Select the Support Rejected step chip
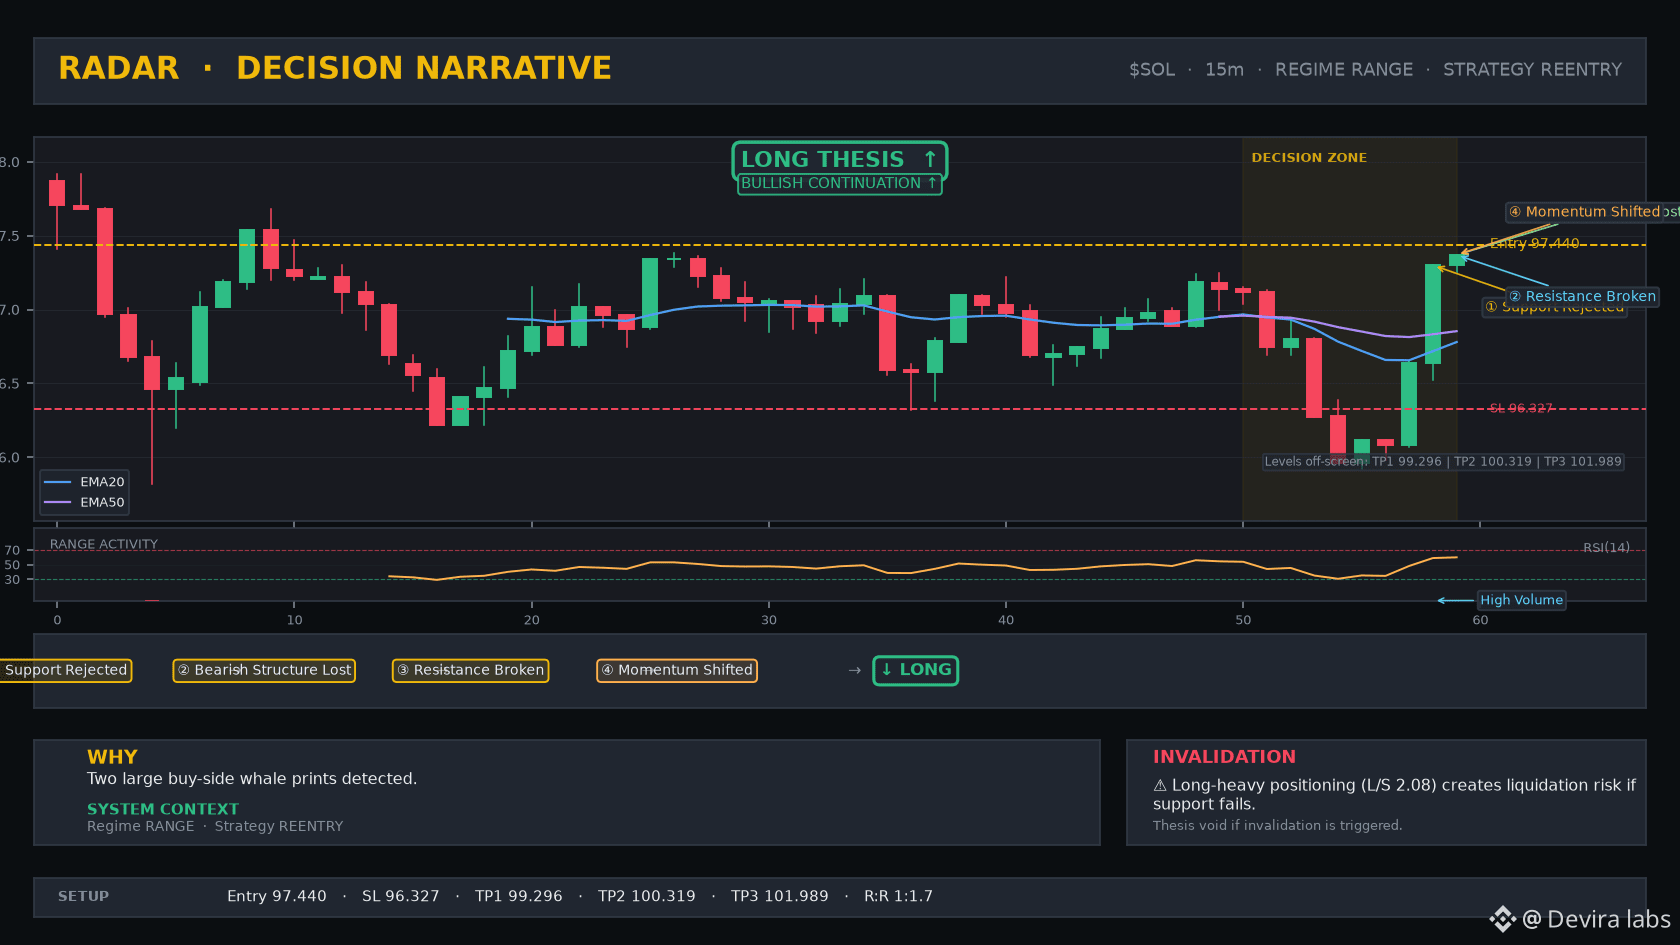This screenshot has width=1680, height=945. tap(65, 670)
